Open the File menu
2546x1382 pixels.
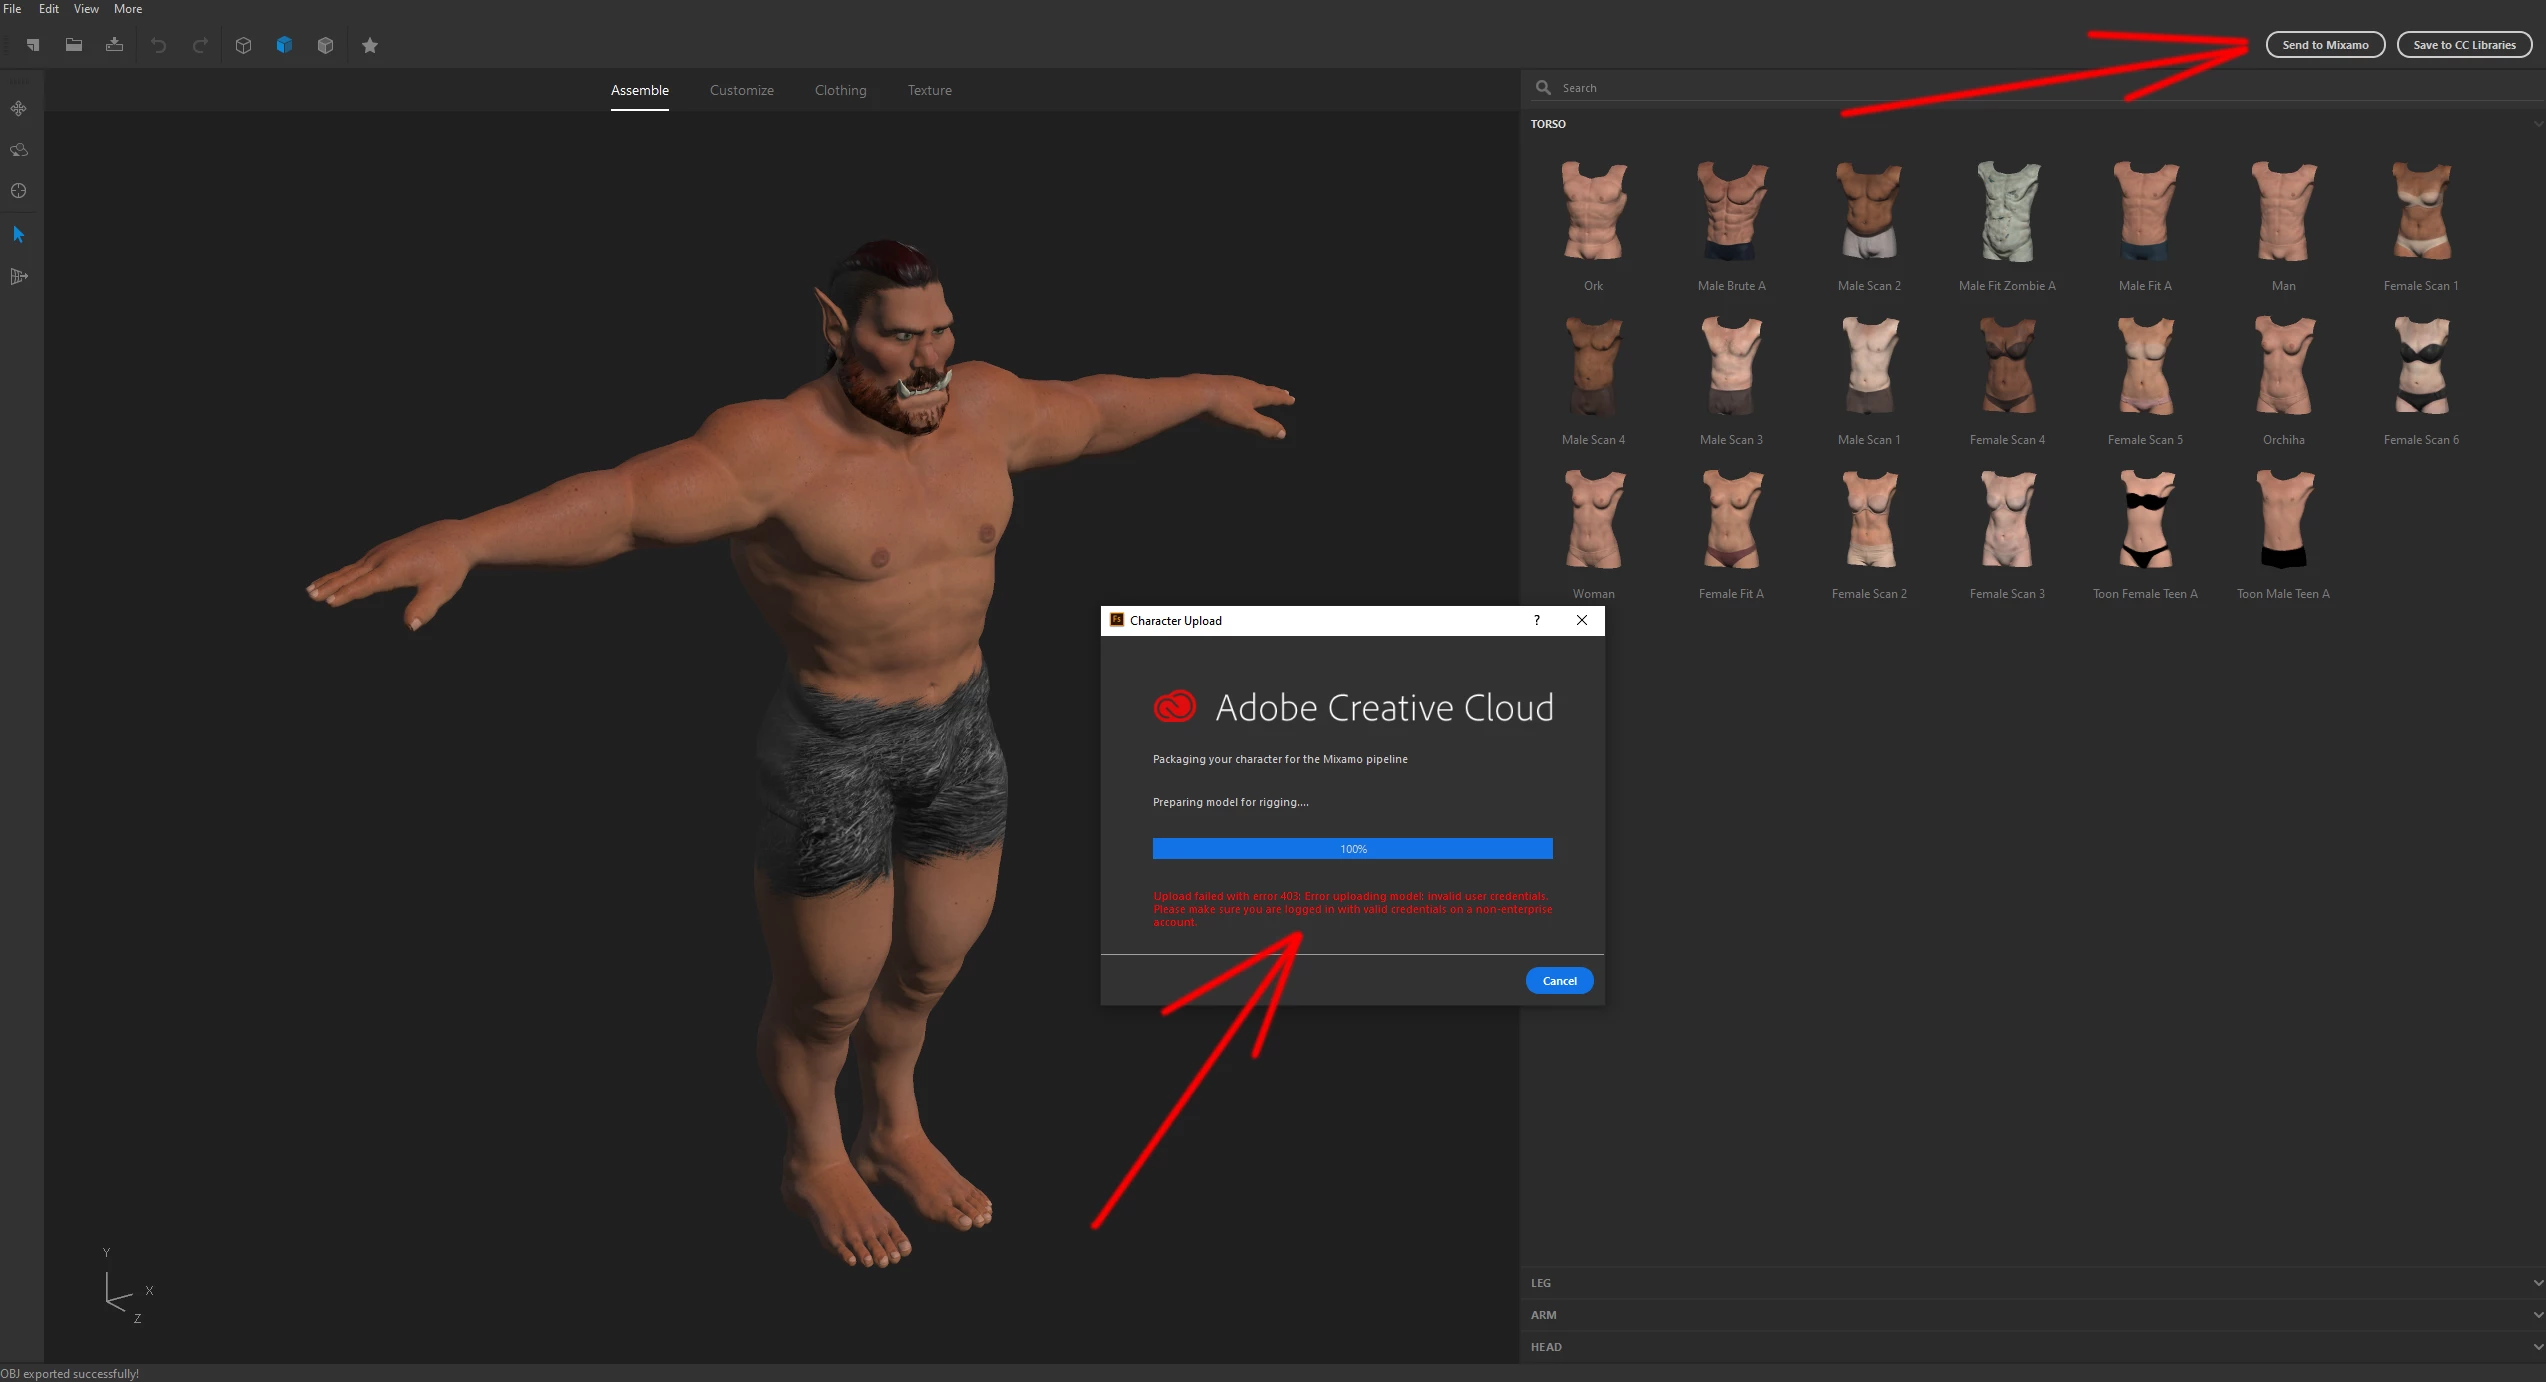13,9
